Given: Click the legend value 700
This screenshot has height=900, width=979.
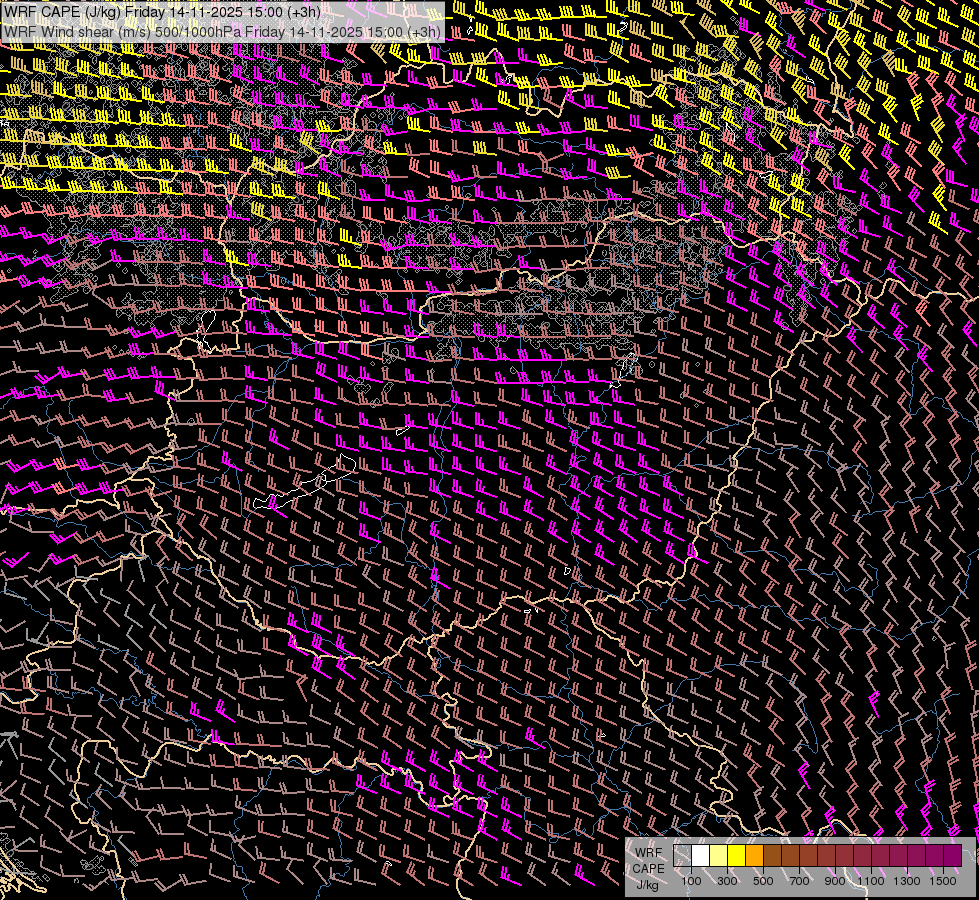Looking at the screenshot, I should (x=799, y=881).
